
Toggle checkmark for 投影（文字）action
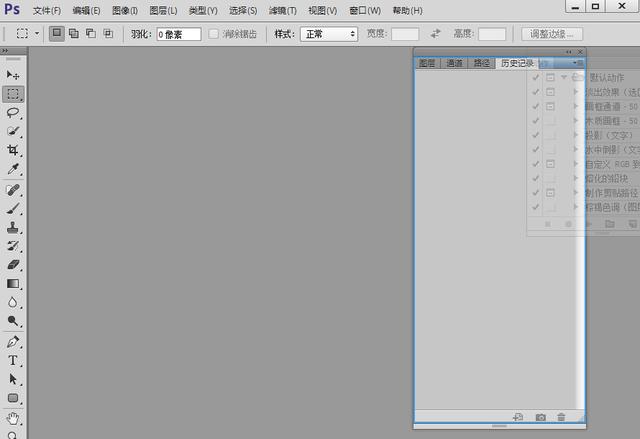536,135
